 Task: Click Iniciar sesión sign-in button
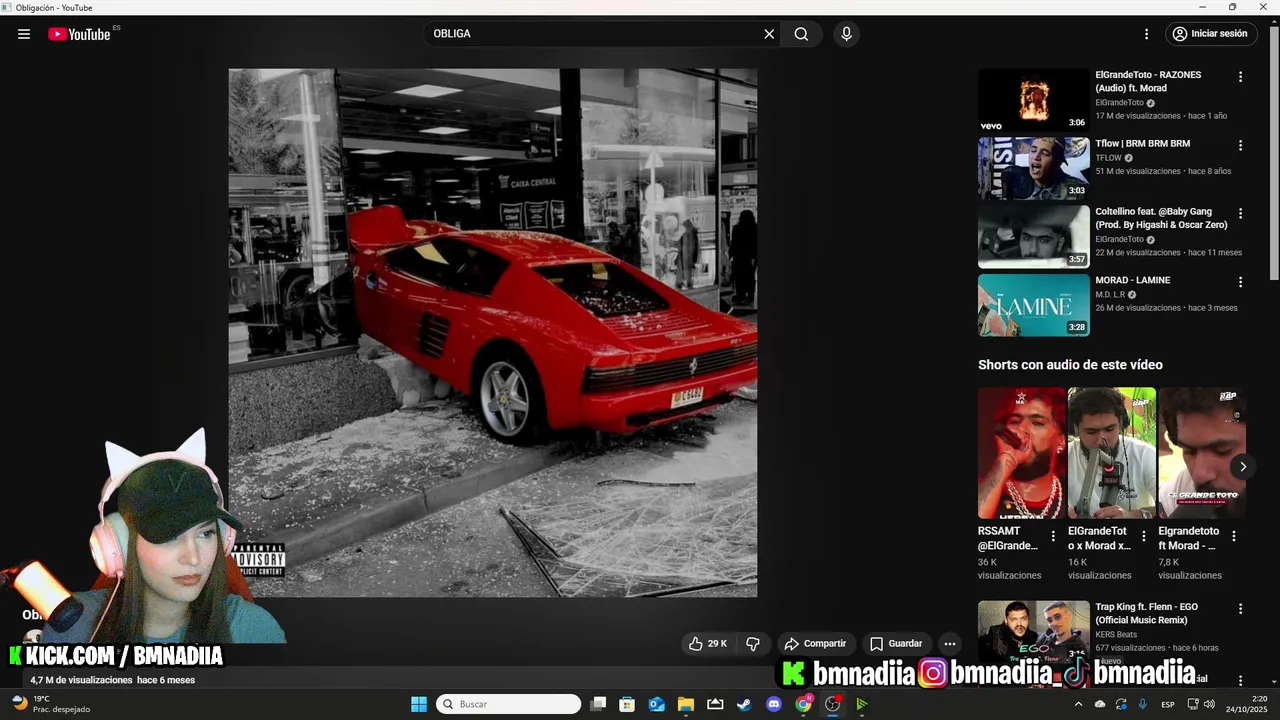pyautogui.click(x=1210, y=34)
